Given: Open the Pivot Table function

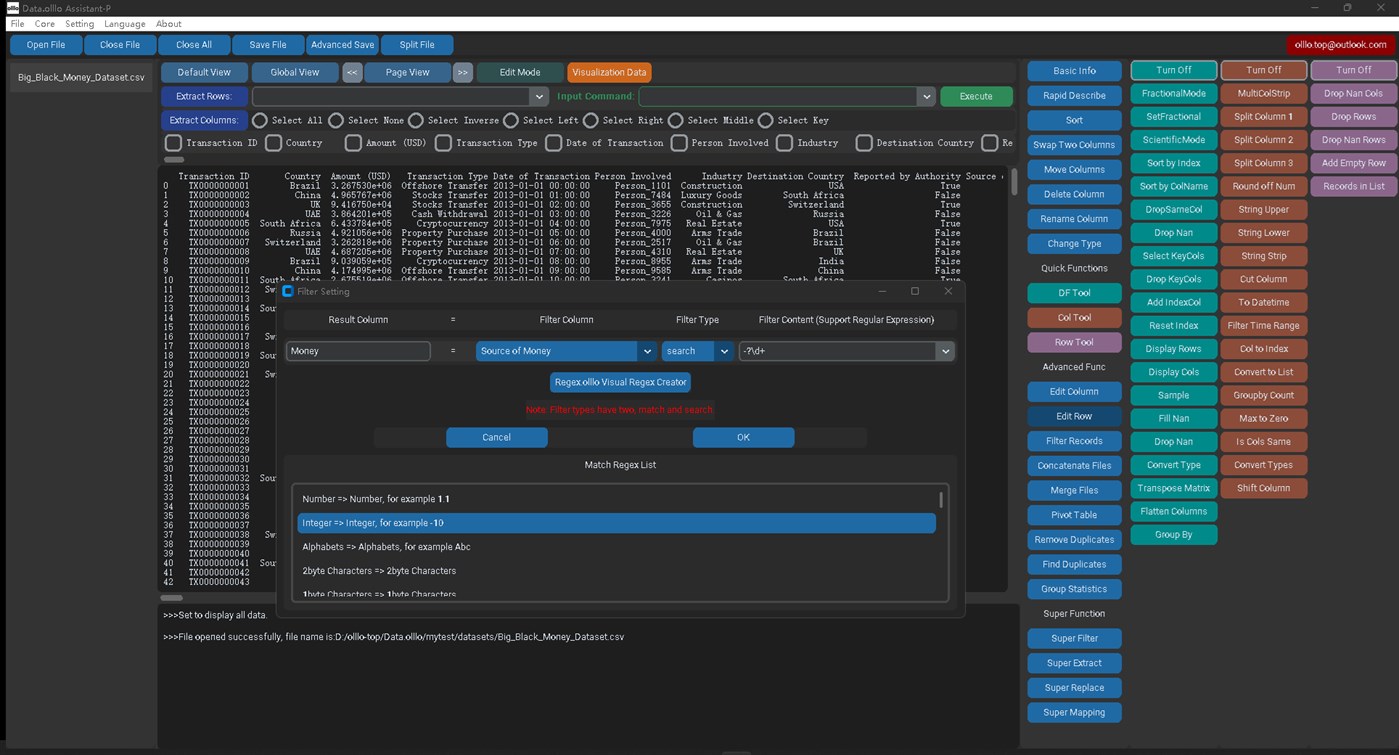Looking at the screenshot, I should (1073, 514).
